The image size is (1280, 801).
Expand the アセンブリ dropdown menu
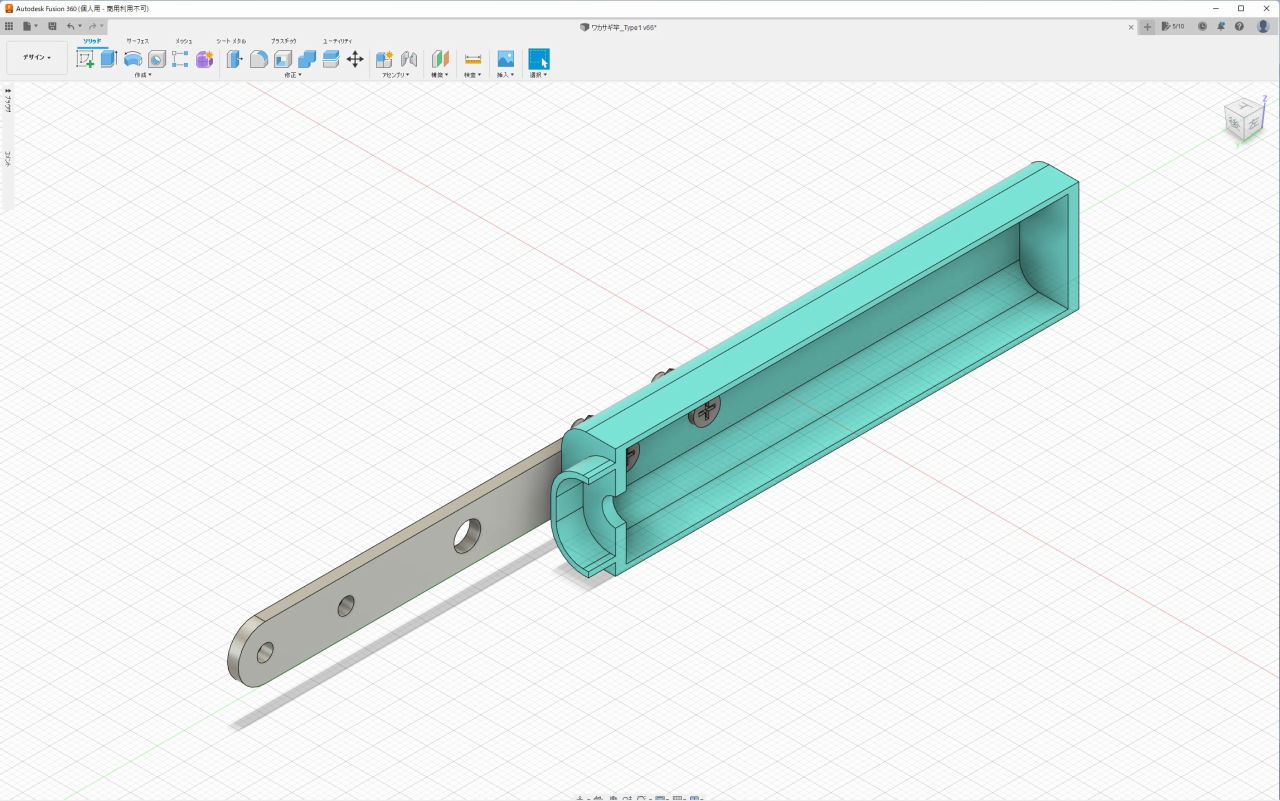(396, 75)
